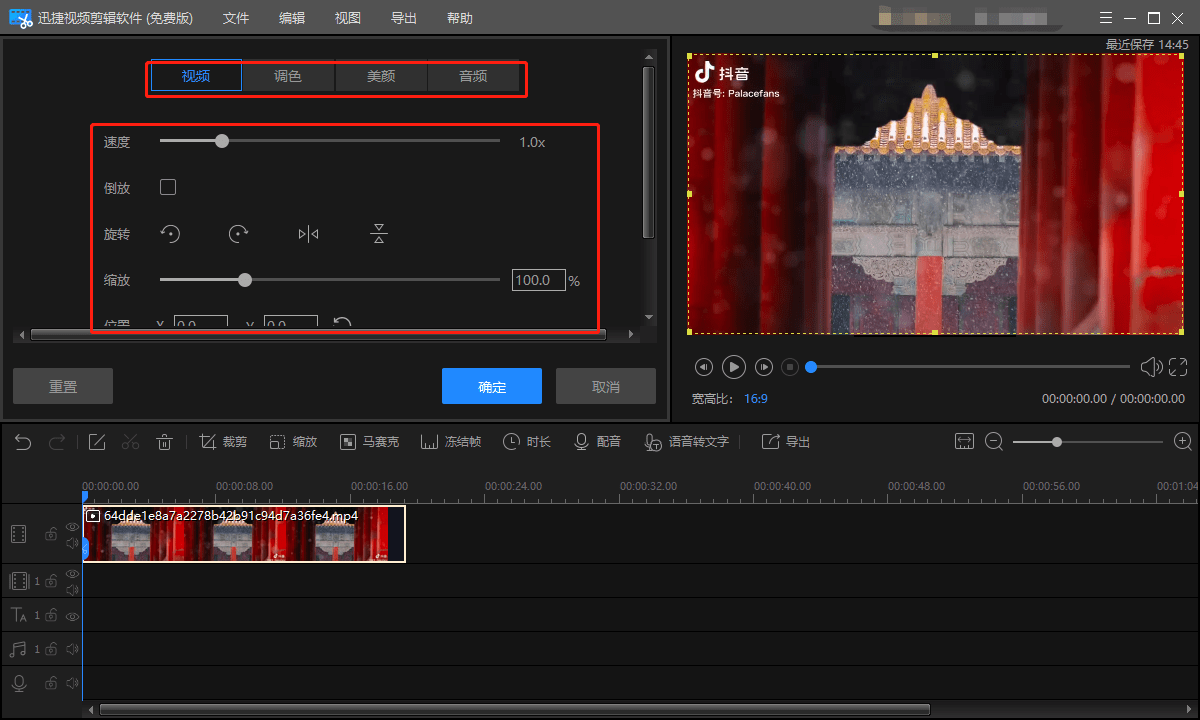
Task: Delete clip with trash icon
Action: (165, 442)
